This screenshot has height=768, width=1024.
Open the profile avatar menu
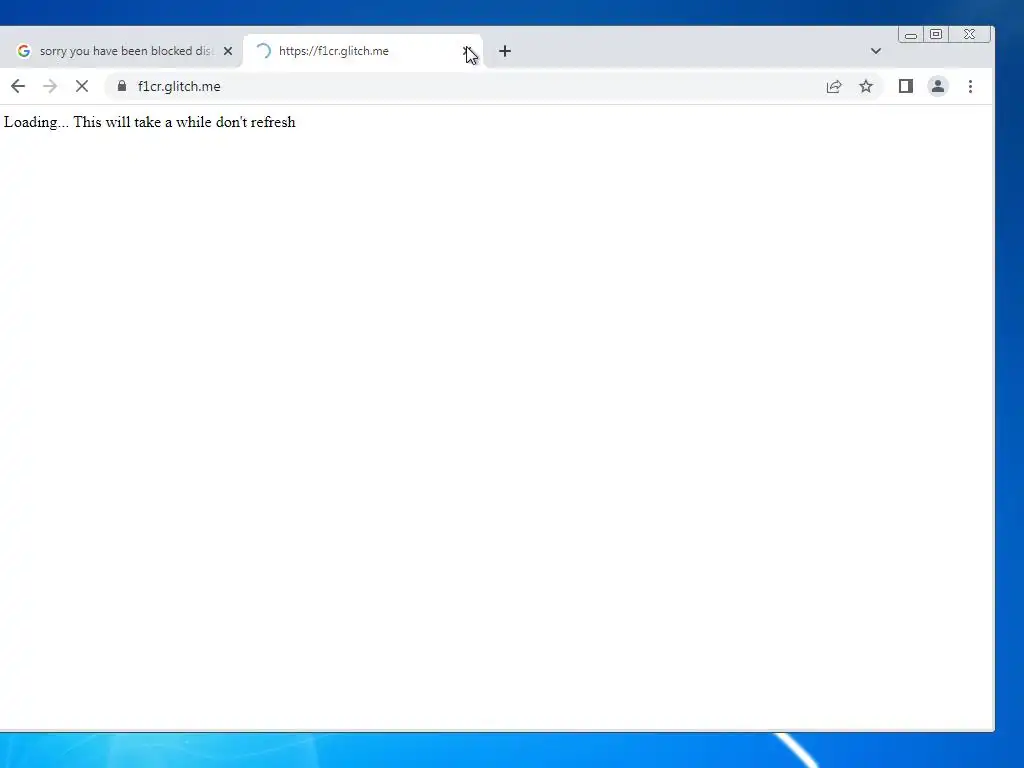938,86
